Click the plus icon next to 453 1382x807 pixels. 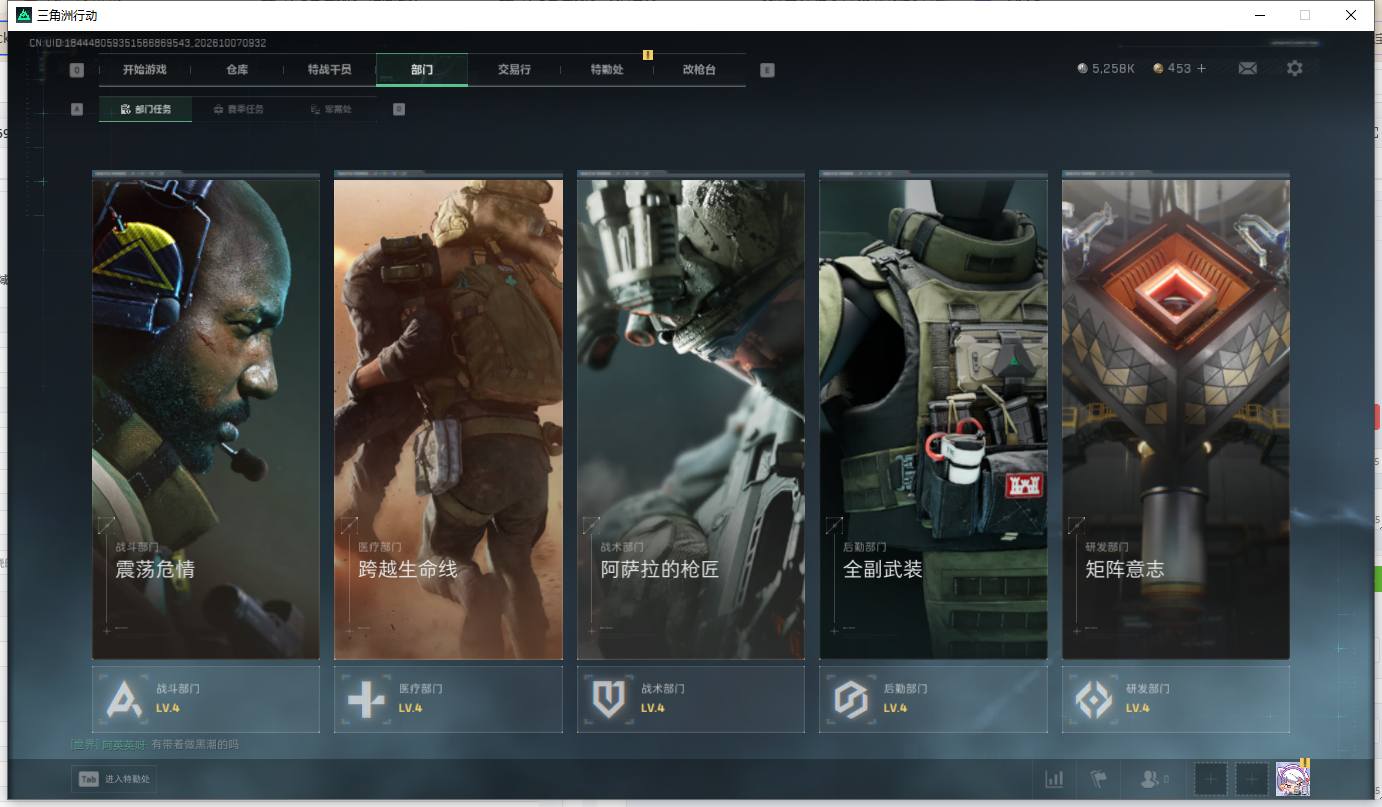1201,68
